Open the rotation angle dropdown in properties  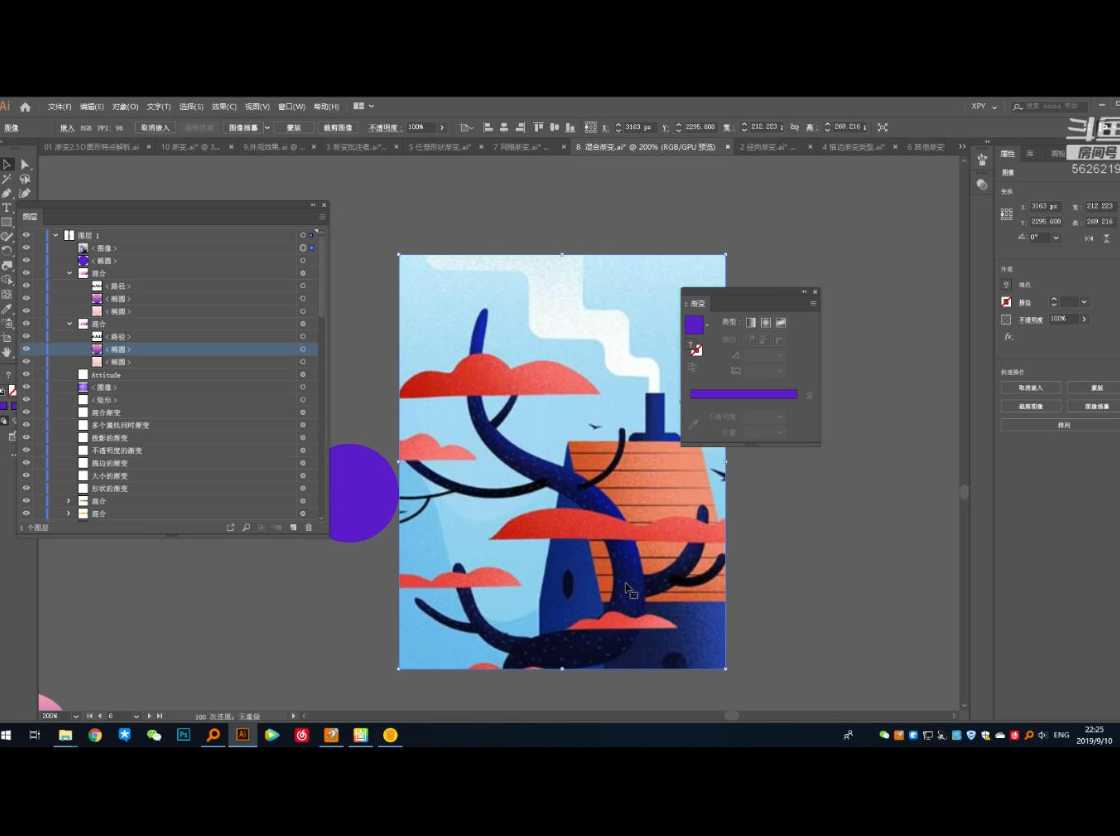pos(1056,238)
